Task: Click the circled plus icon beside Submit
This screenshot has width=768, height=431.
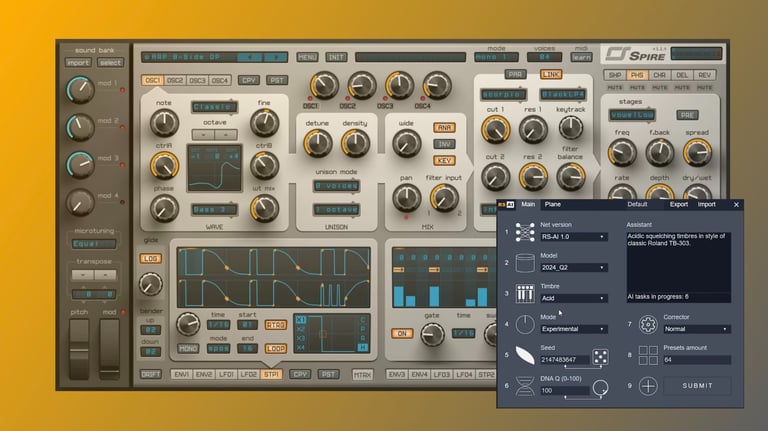Action: [x=648, y=386]
